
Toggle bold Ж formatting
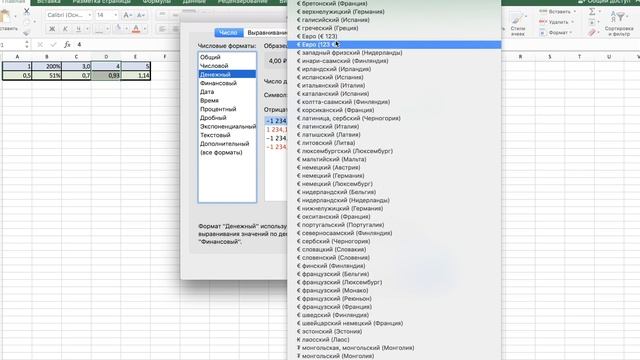[52, 29]
